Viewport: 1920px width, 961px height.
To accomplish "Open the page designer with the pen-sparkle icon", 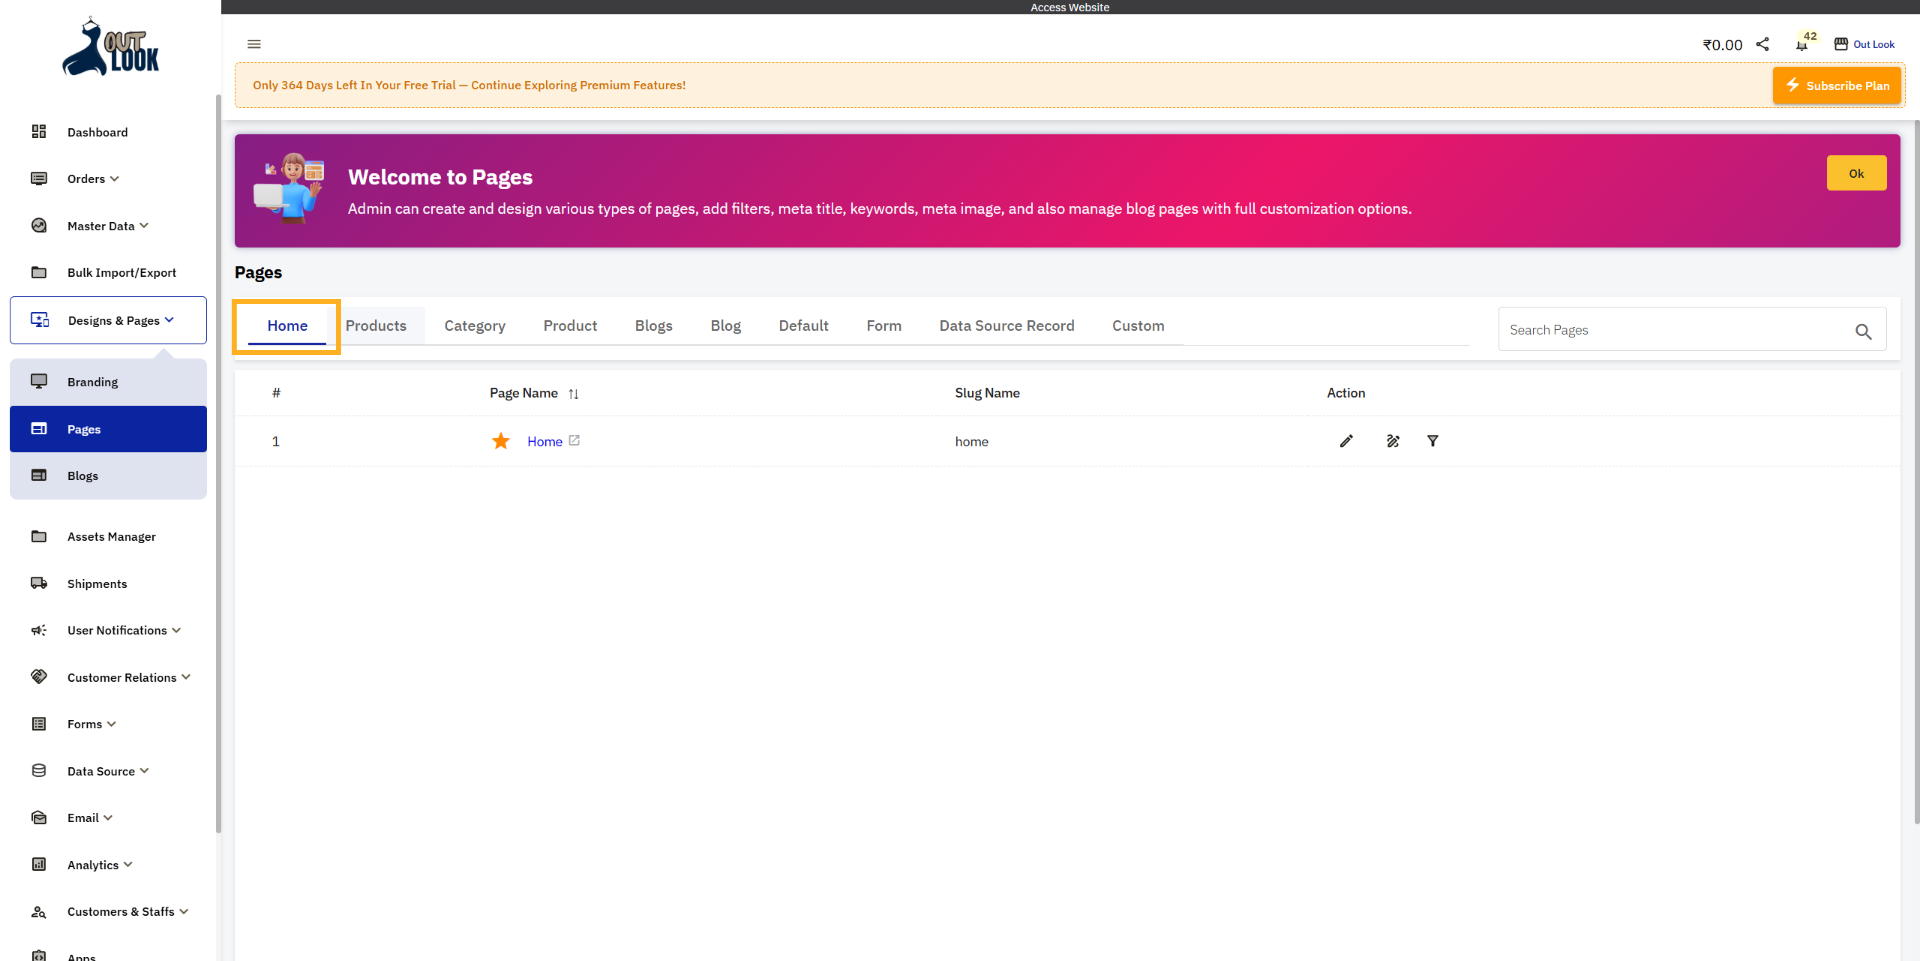I will [1392, 441].
